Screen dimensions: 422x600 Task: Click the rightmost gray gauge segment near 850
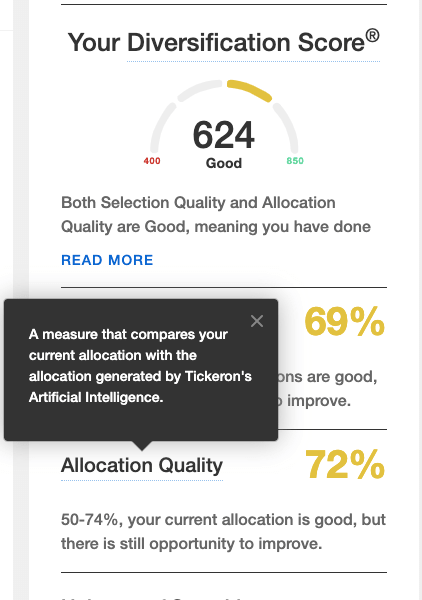pos(286,127)
